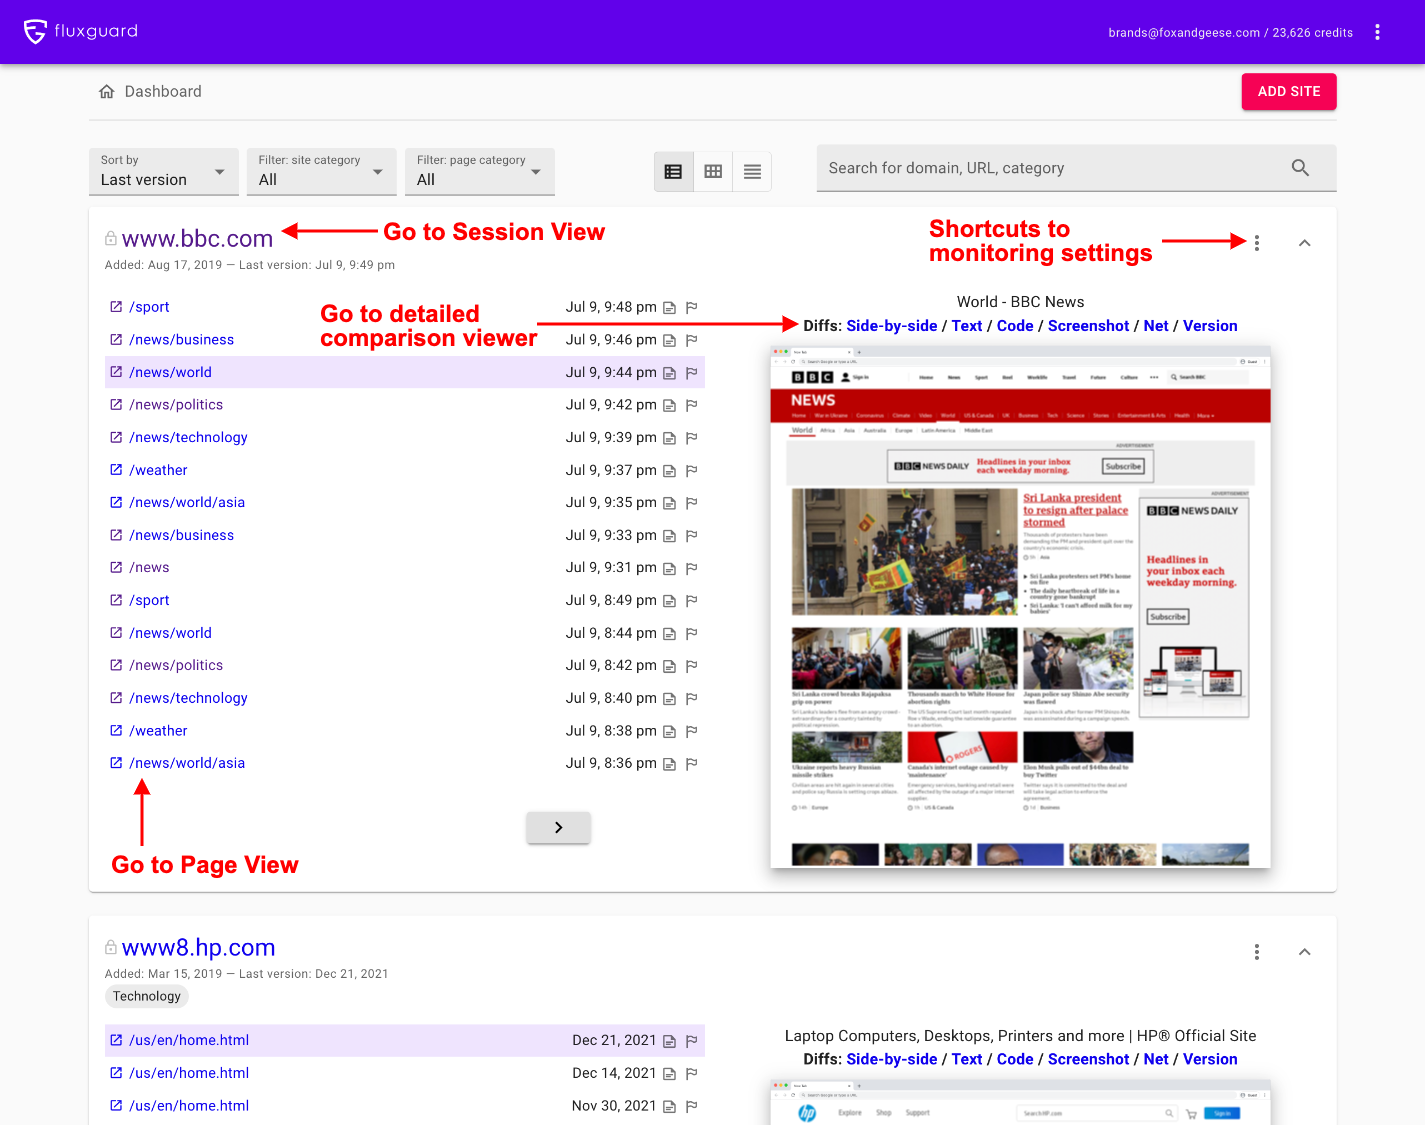Open /us/en/home.html from Dec 21, 2021
The width and height of the screenshot is (1425, 1125).
click(189, 1040)
